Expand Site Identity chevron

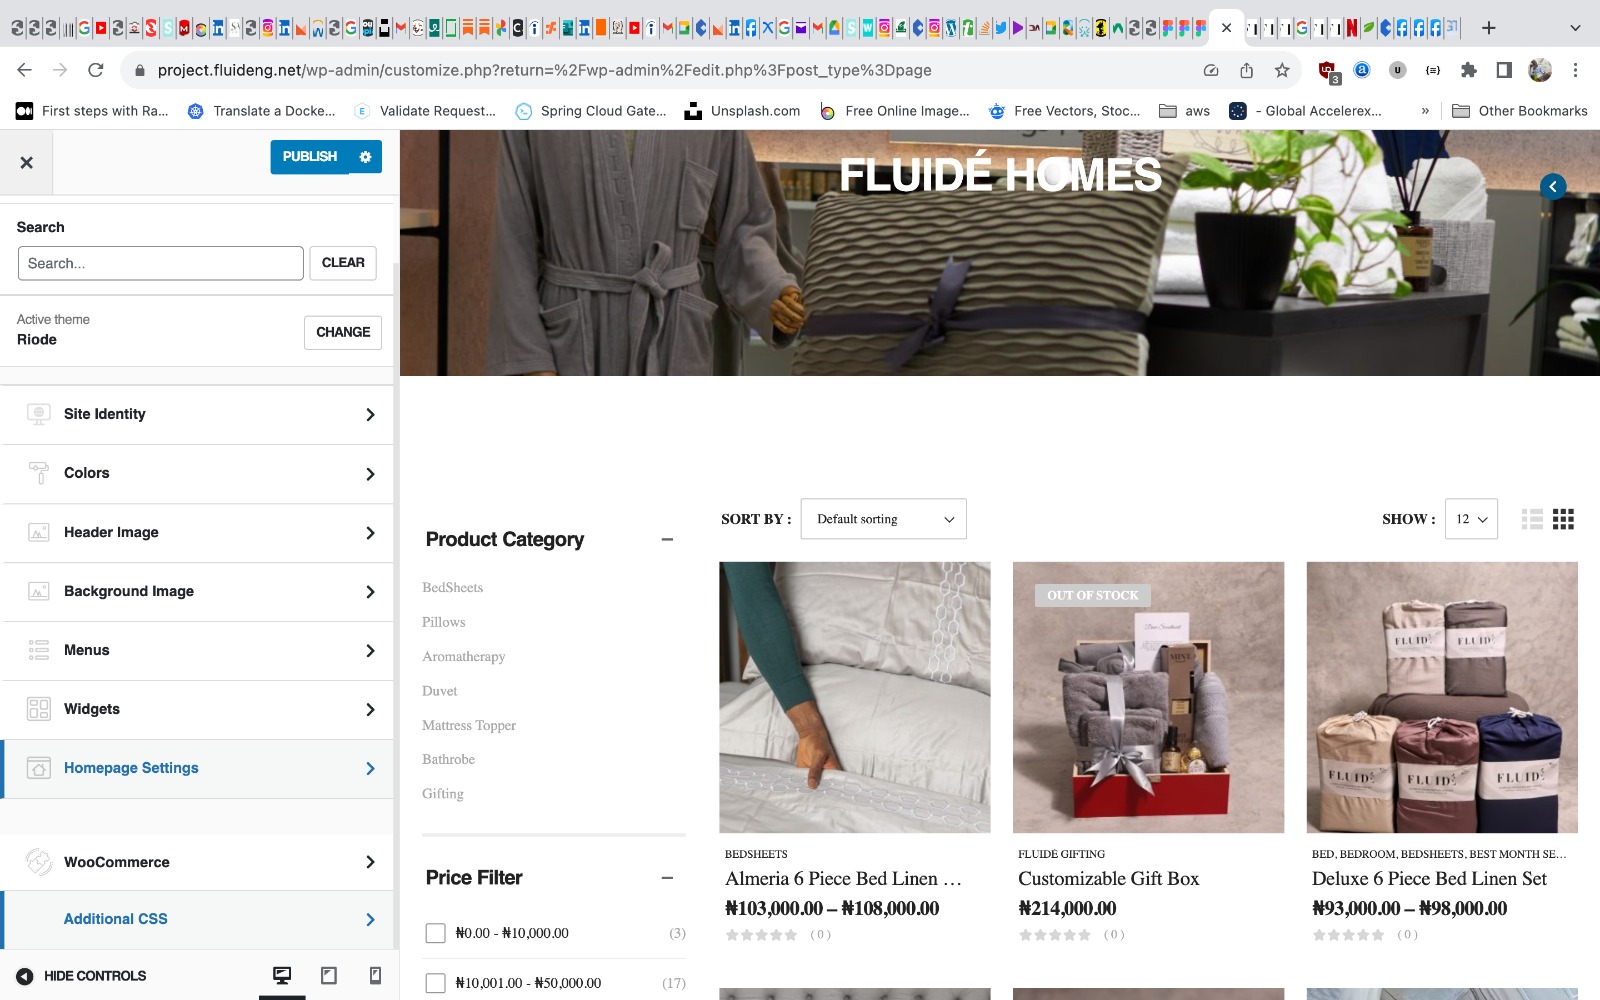click(370, 414)
